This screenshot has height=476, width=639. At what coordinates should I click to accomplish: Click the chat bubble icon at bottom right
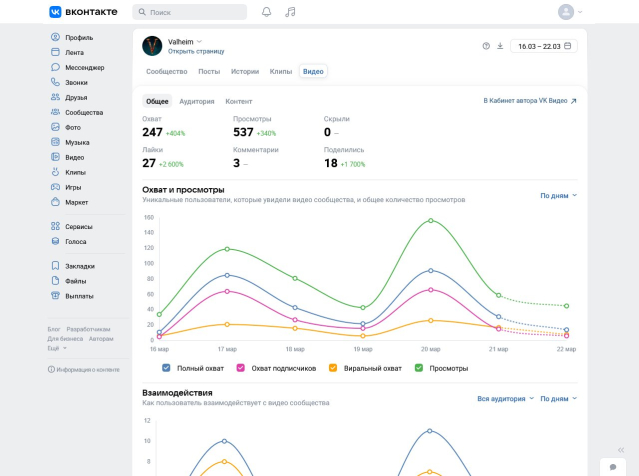[613, 467]
